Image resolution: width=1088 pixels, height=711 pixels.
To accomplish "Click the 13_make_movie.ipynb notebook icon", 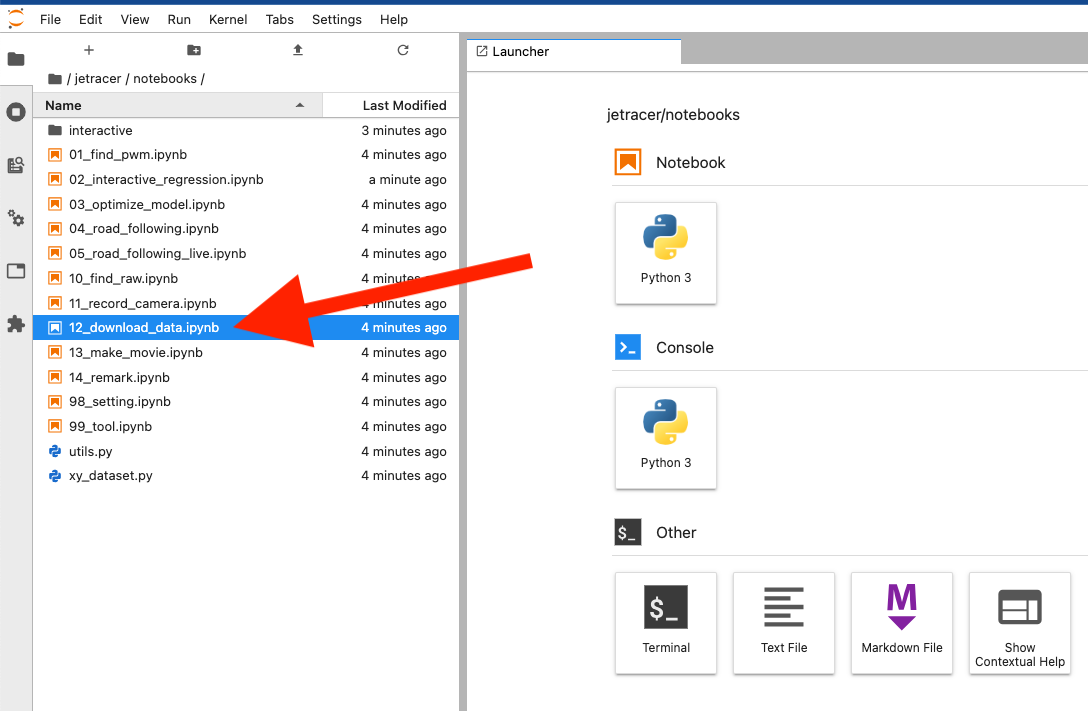I will pyautogui.click(x=55, y=352).
